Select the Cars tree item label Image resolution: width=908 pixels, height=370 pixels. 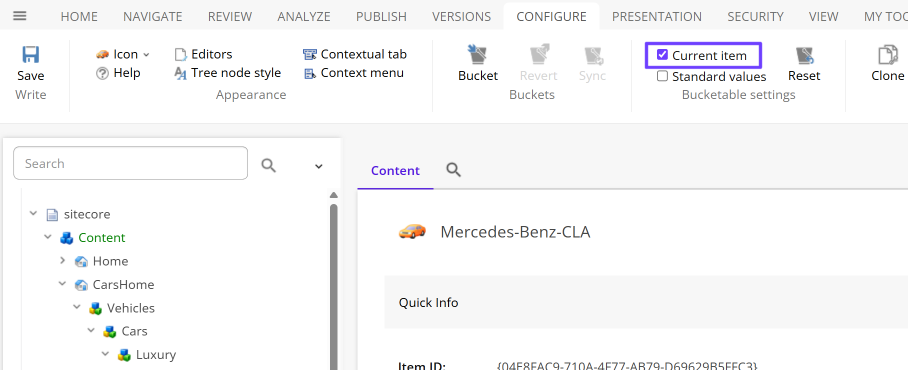point(134,331)
